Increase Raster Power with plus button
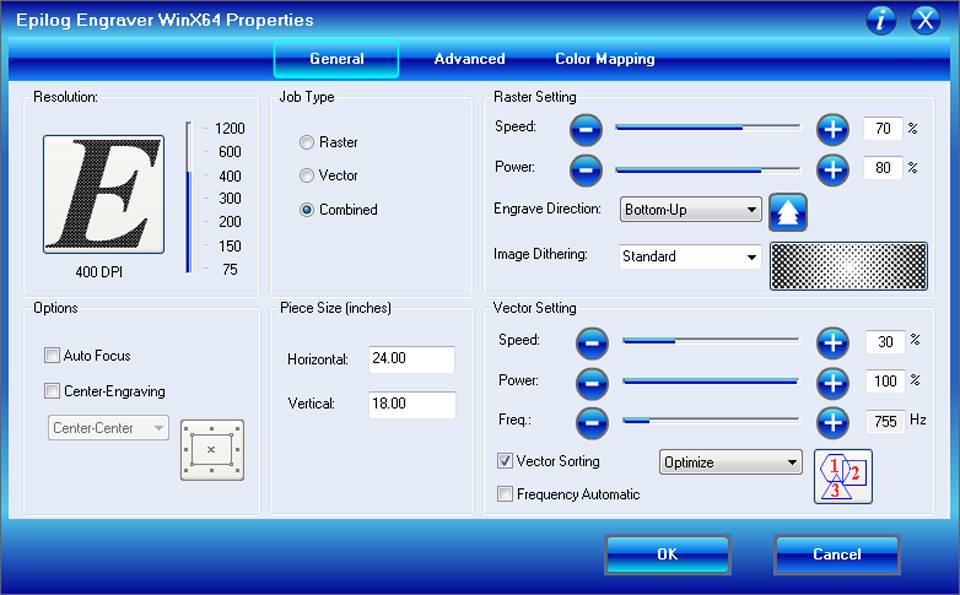 [x=833, y=170]
